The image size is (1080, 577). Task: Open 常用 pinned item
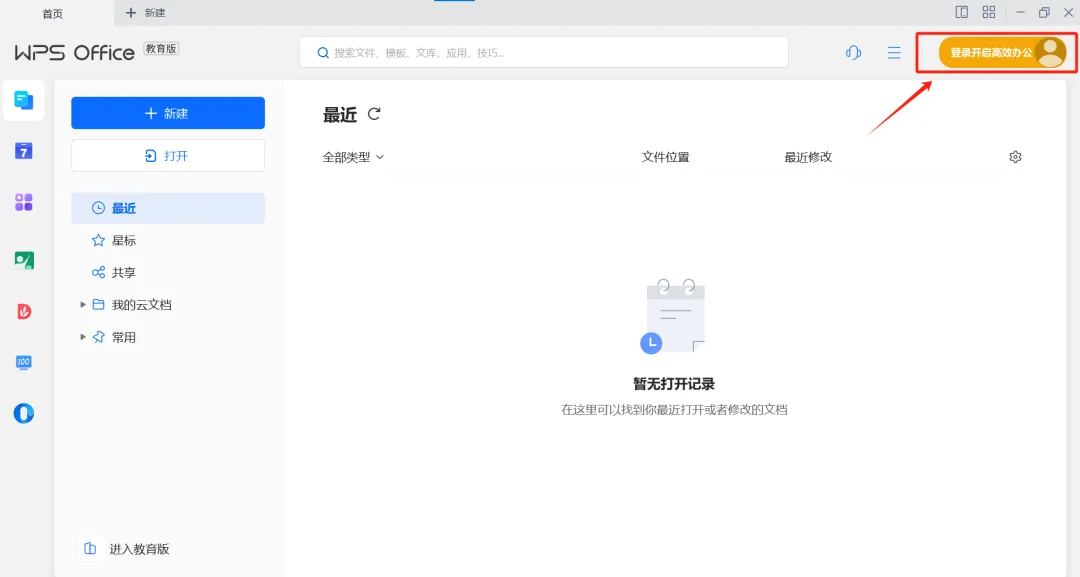click(x=124, y=337)
